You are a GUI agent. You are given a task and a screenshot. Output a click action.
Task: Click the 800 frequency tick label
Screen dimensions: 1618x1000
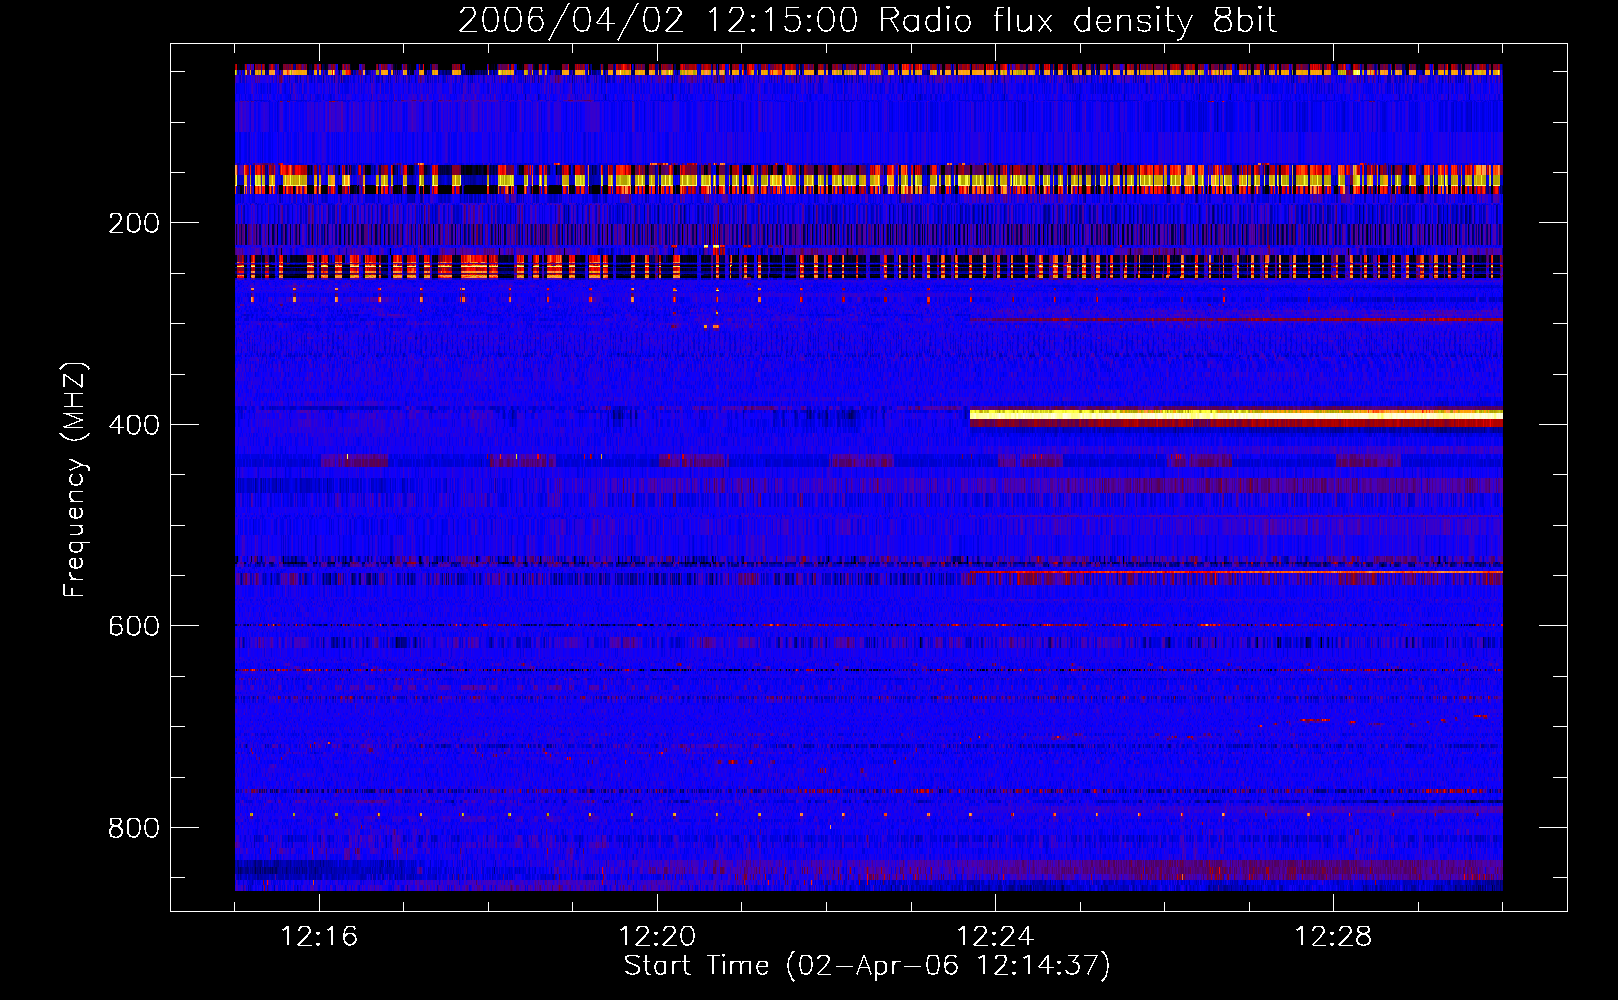pos(134,828)
